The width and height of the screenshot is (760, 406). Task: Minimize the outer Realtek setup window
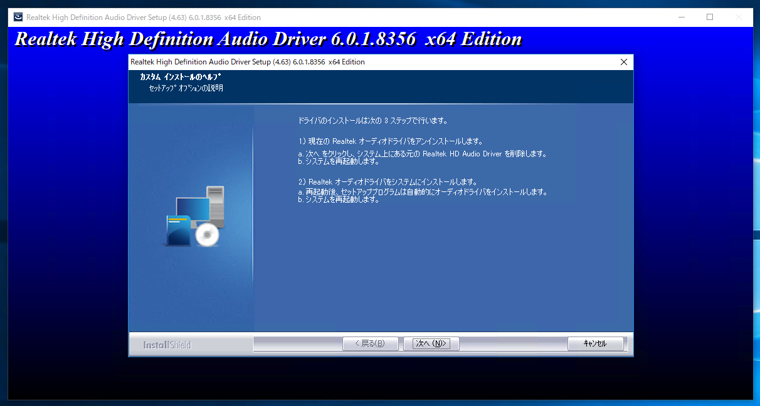(x=681, y=17)
